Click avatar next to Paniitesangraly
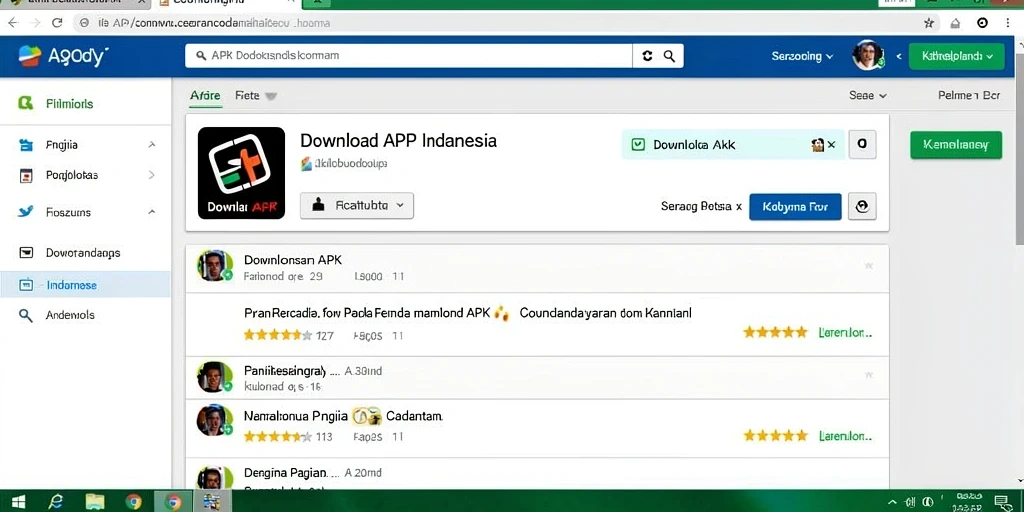 pos(214,377)
